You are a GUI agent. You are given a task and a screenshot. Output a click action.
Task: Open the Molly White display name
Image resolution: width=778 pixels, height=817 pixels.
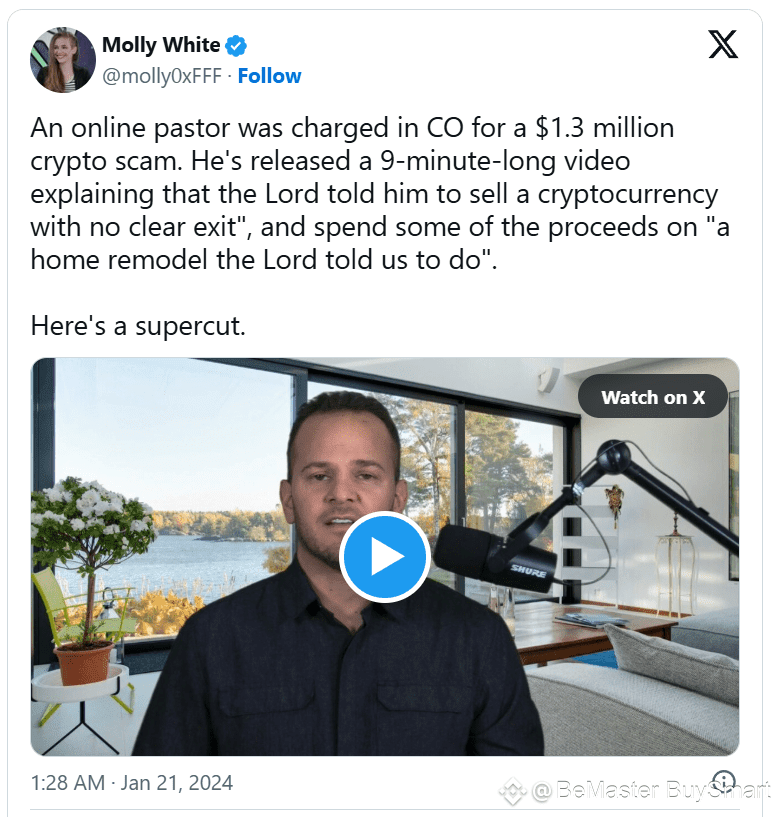[x=161, y=45]
